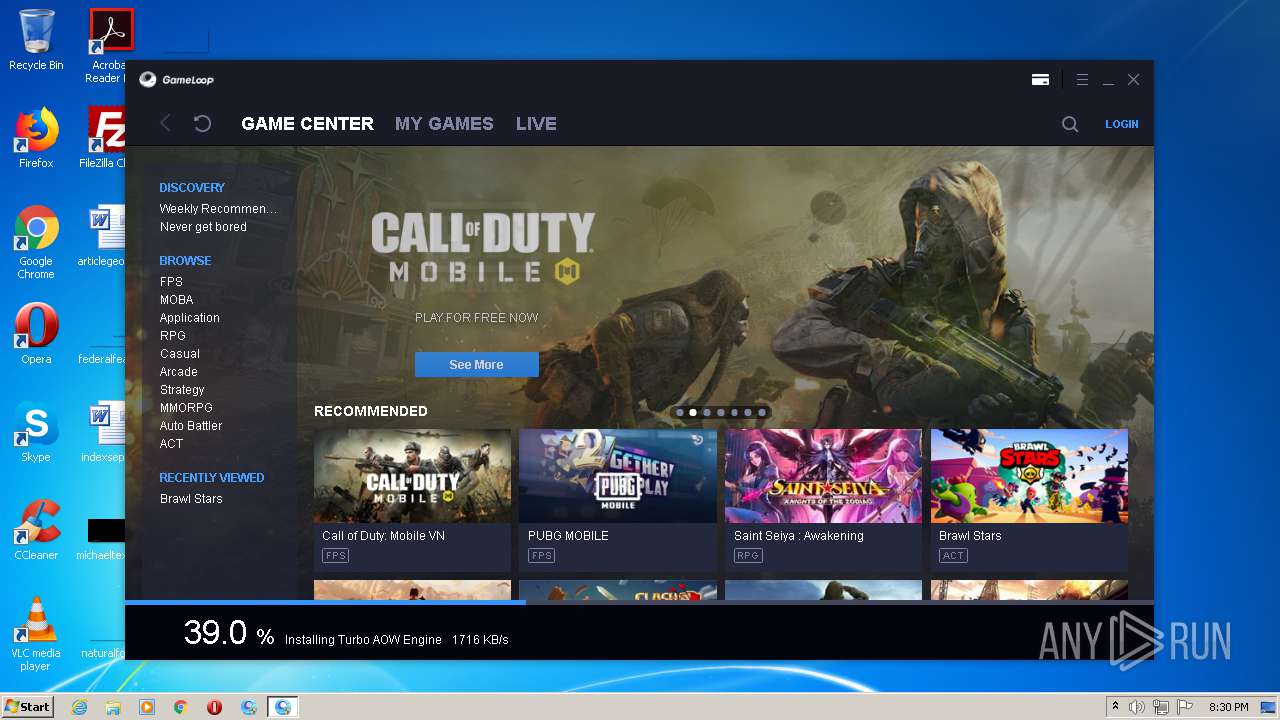This screenshot has width=1280, height=720.
Task: Click the volume speaker tray icon
Action: tap(1137, 707)
